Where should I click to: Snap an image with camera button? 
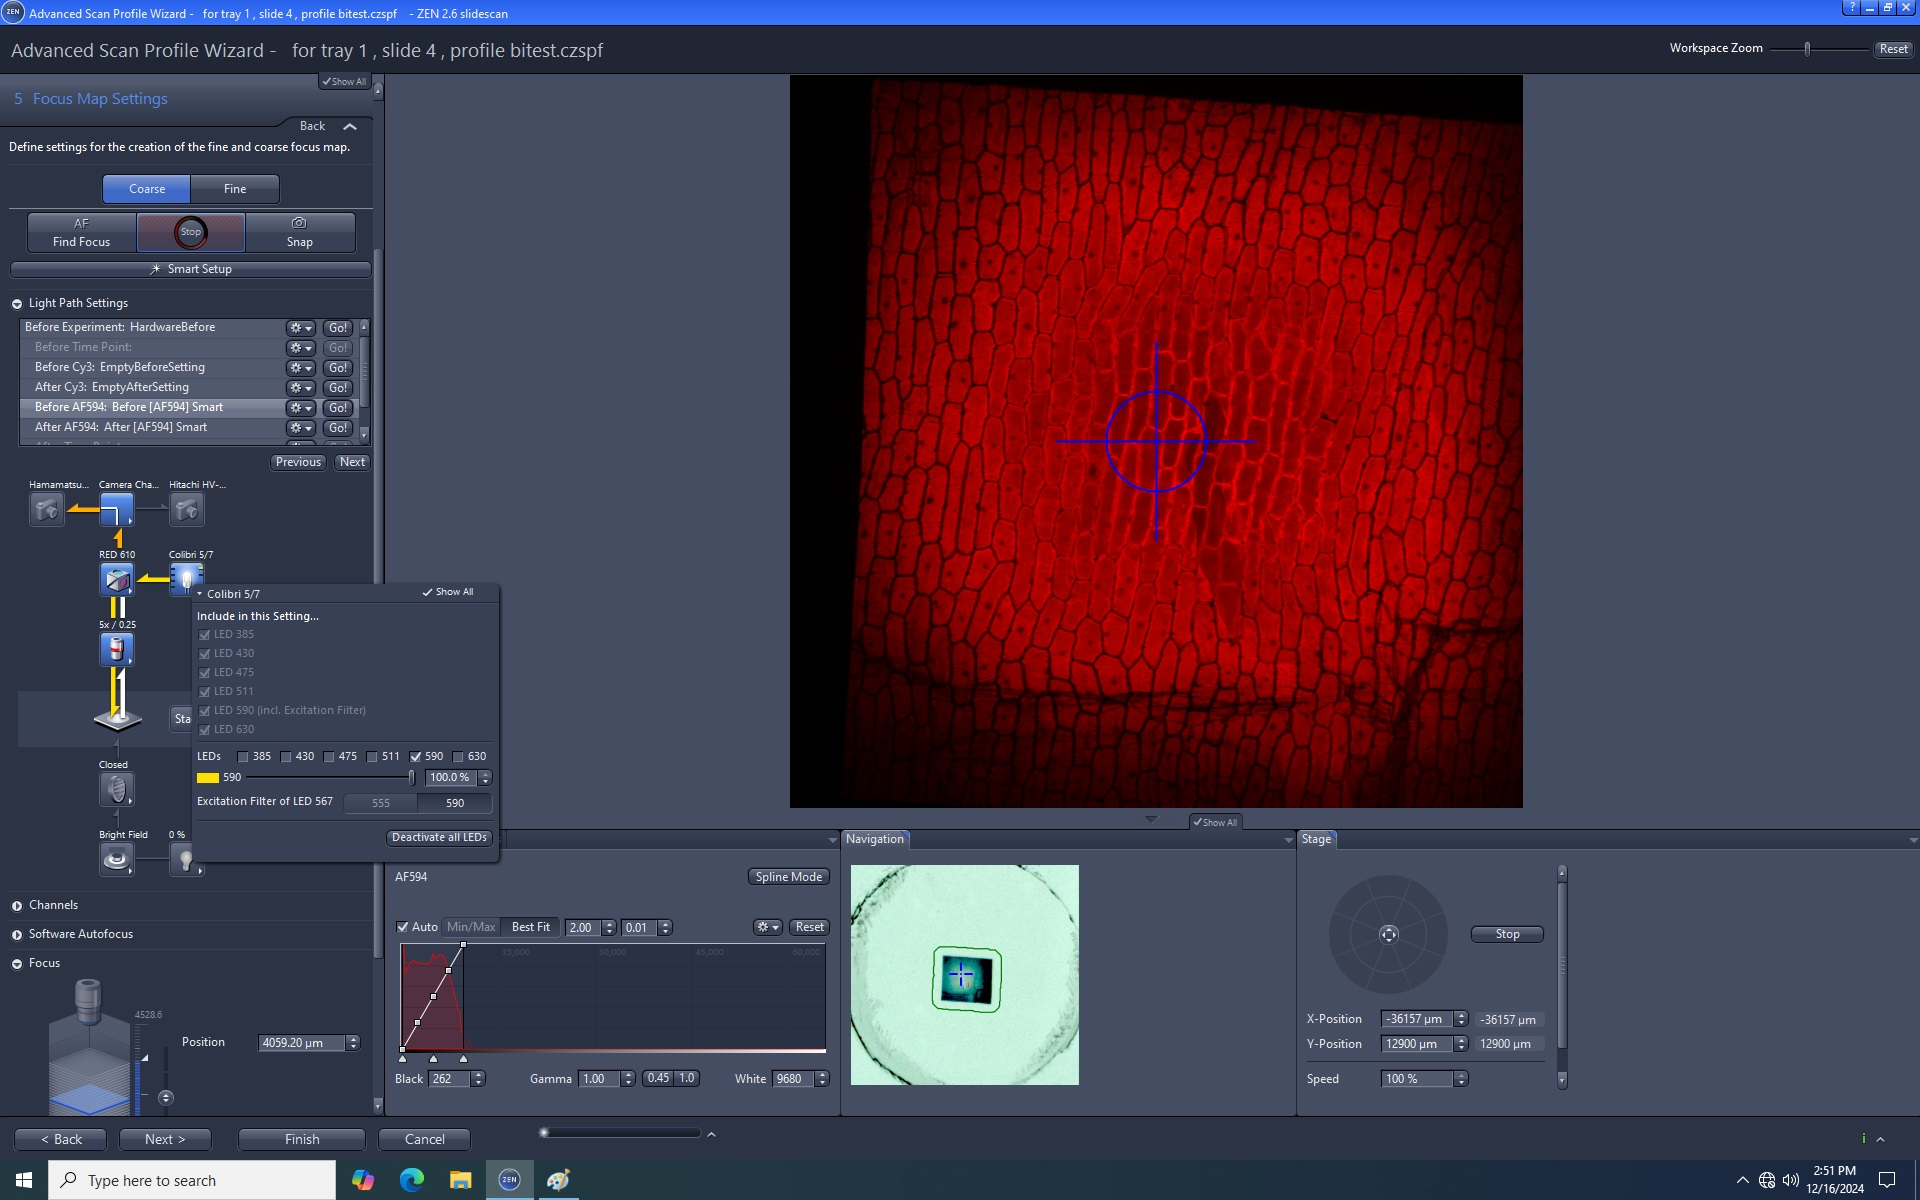coord(299,232)
